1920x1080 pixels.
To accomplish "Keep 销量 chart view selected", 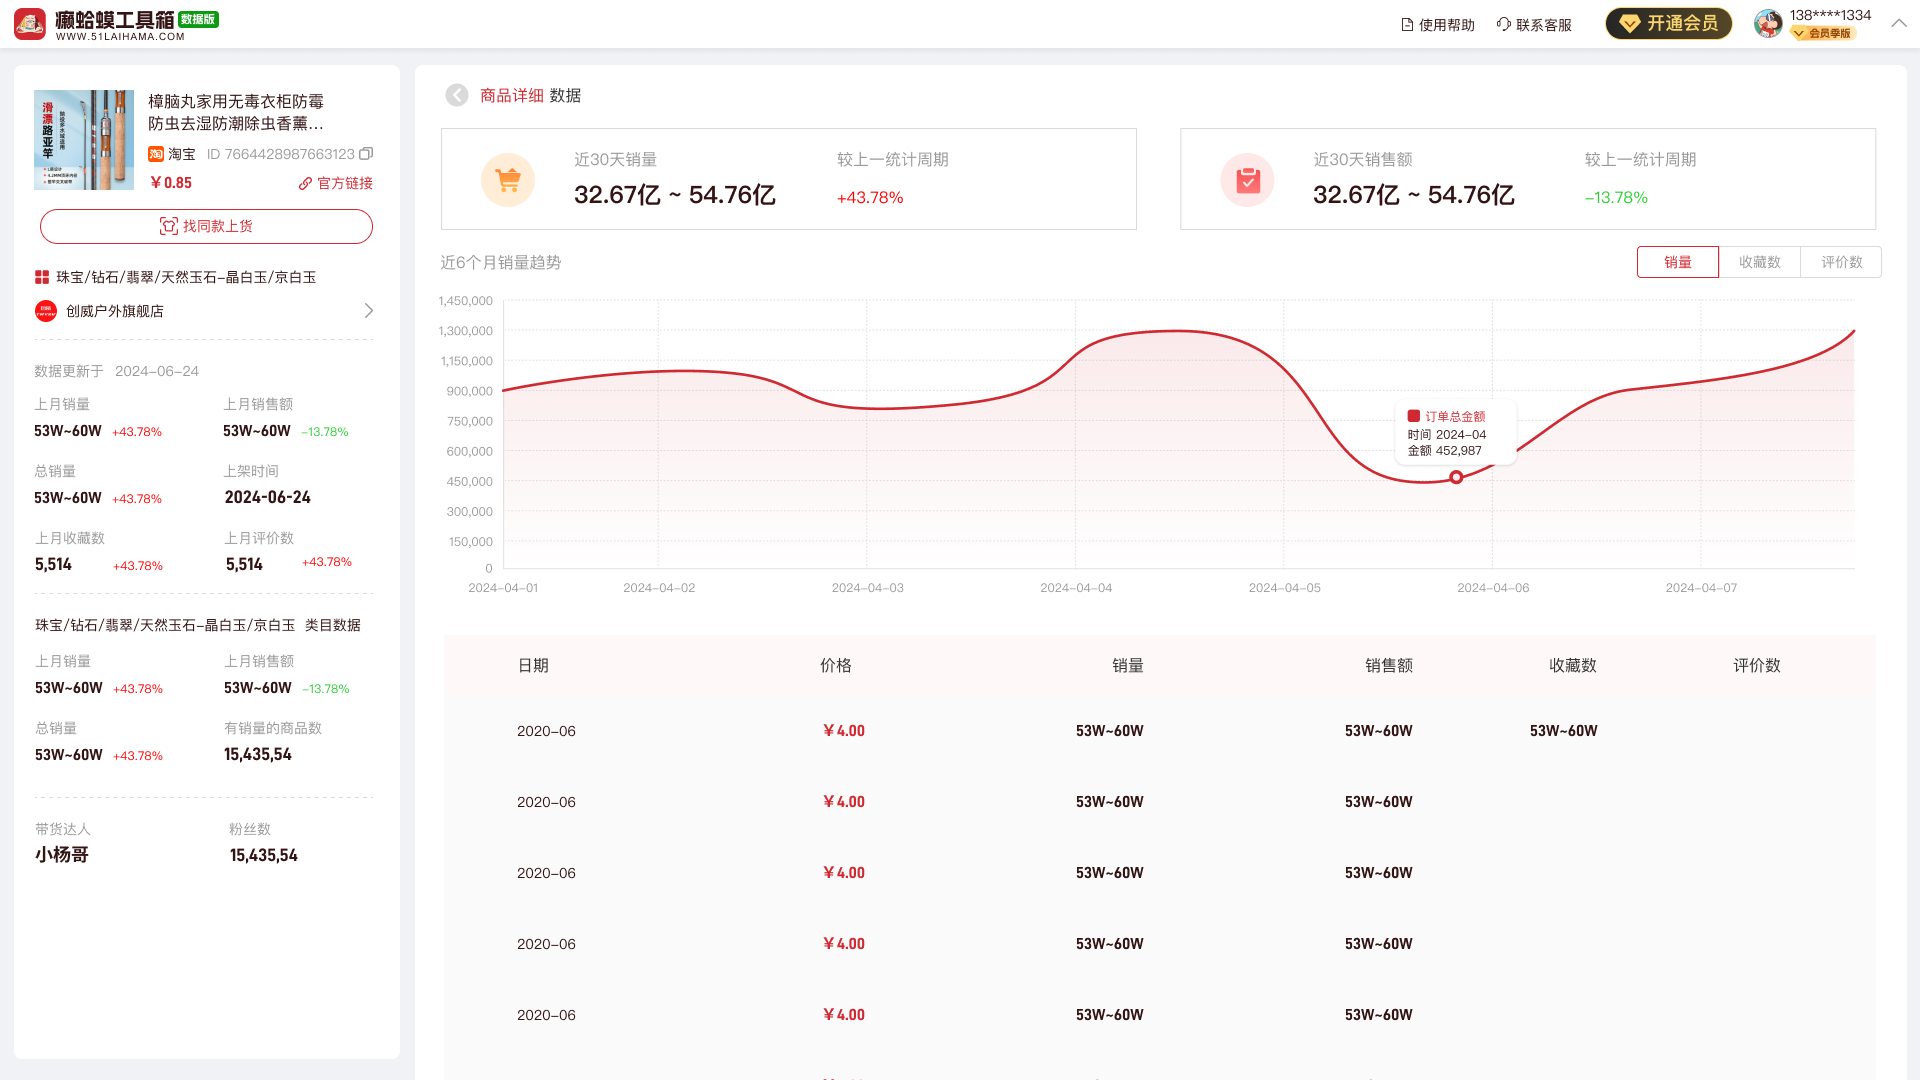I will pyautogui.click(x=1678, y=262).
